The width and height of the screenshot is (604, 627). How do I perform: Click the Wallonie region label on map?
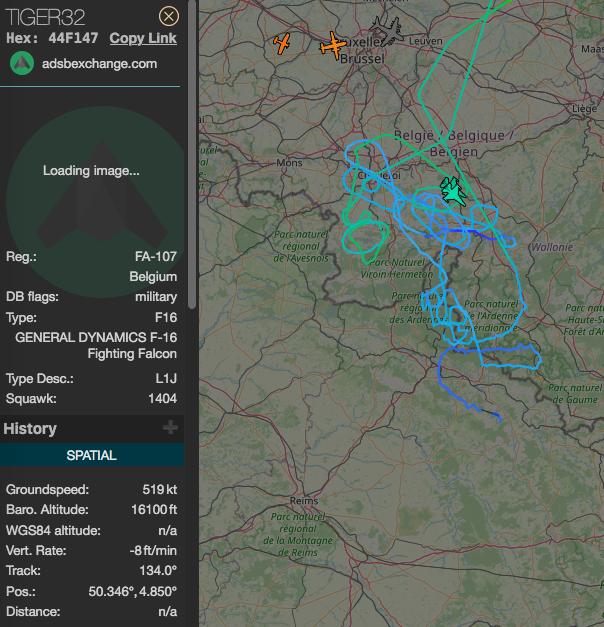[552, 247]
